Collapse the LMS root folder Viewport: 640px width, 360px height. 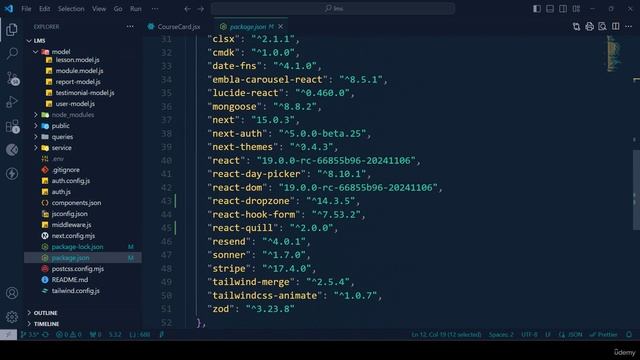pyautogui.click(x=29, y=41)
